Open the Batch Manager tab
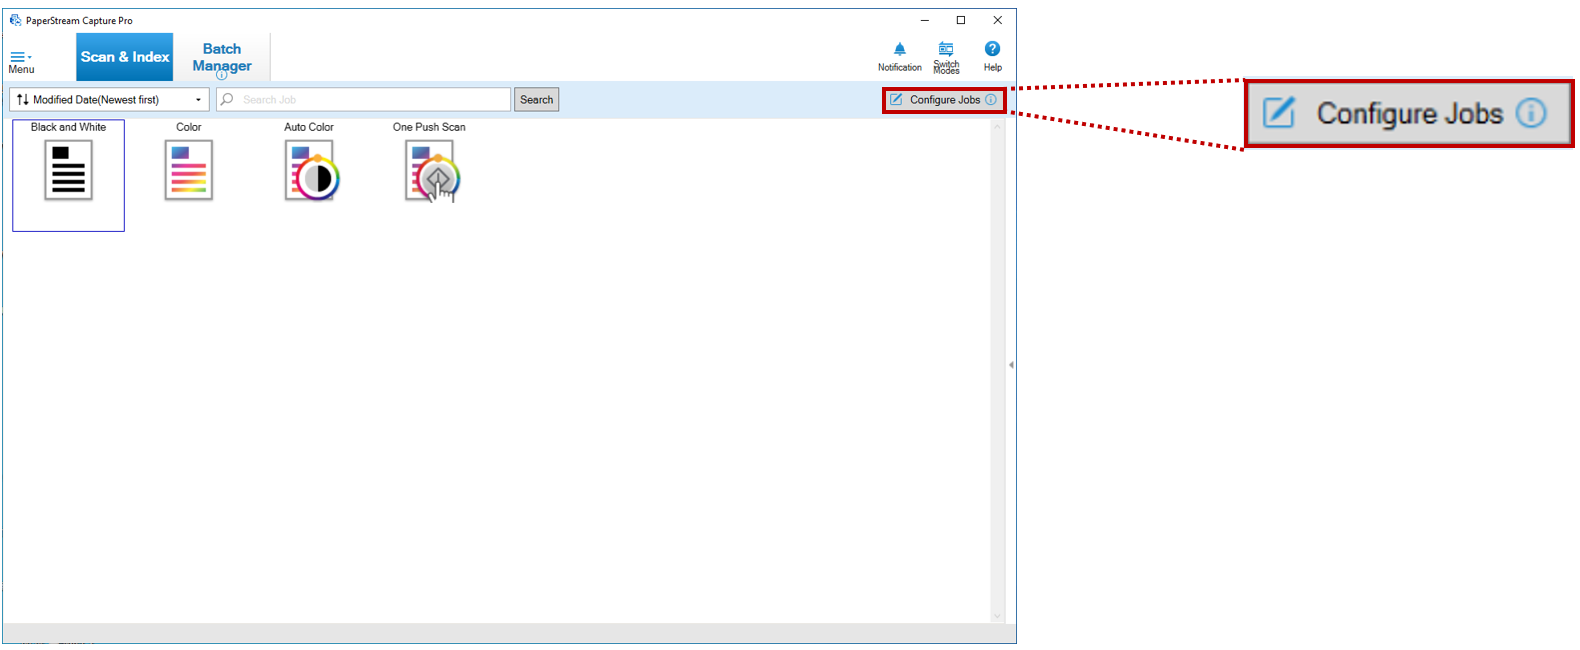The width and height of the screenshot is (1580, 650). (222, 57)
